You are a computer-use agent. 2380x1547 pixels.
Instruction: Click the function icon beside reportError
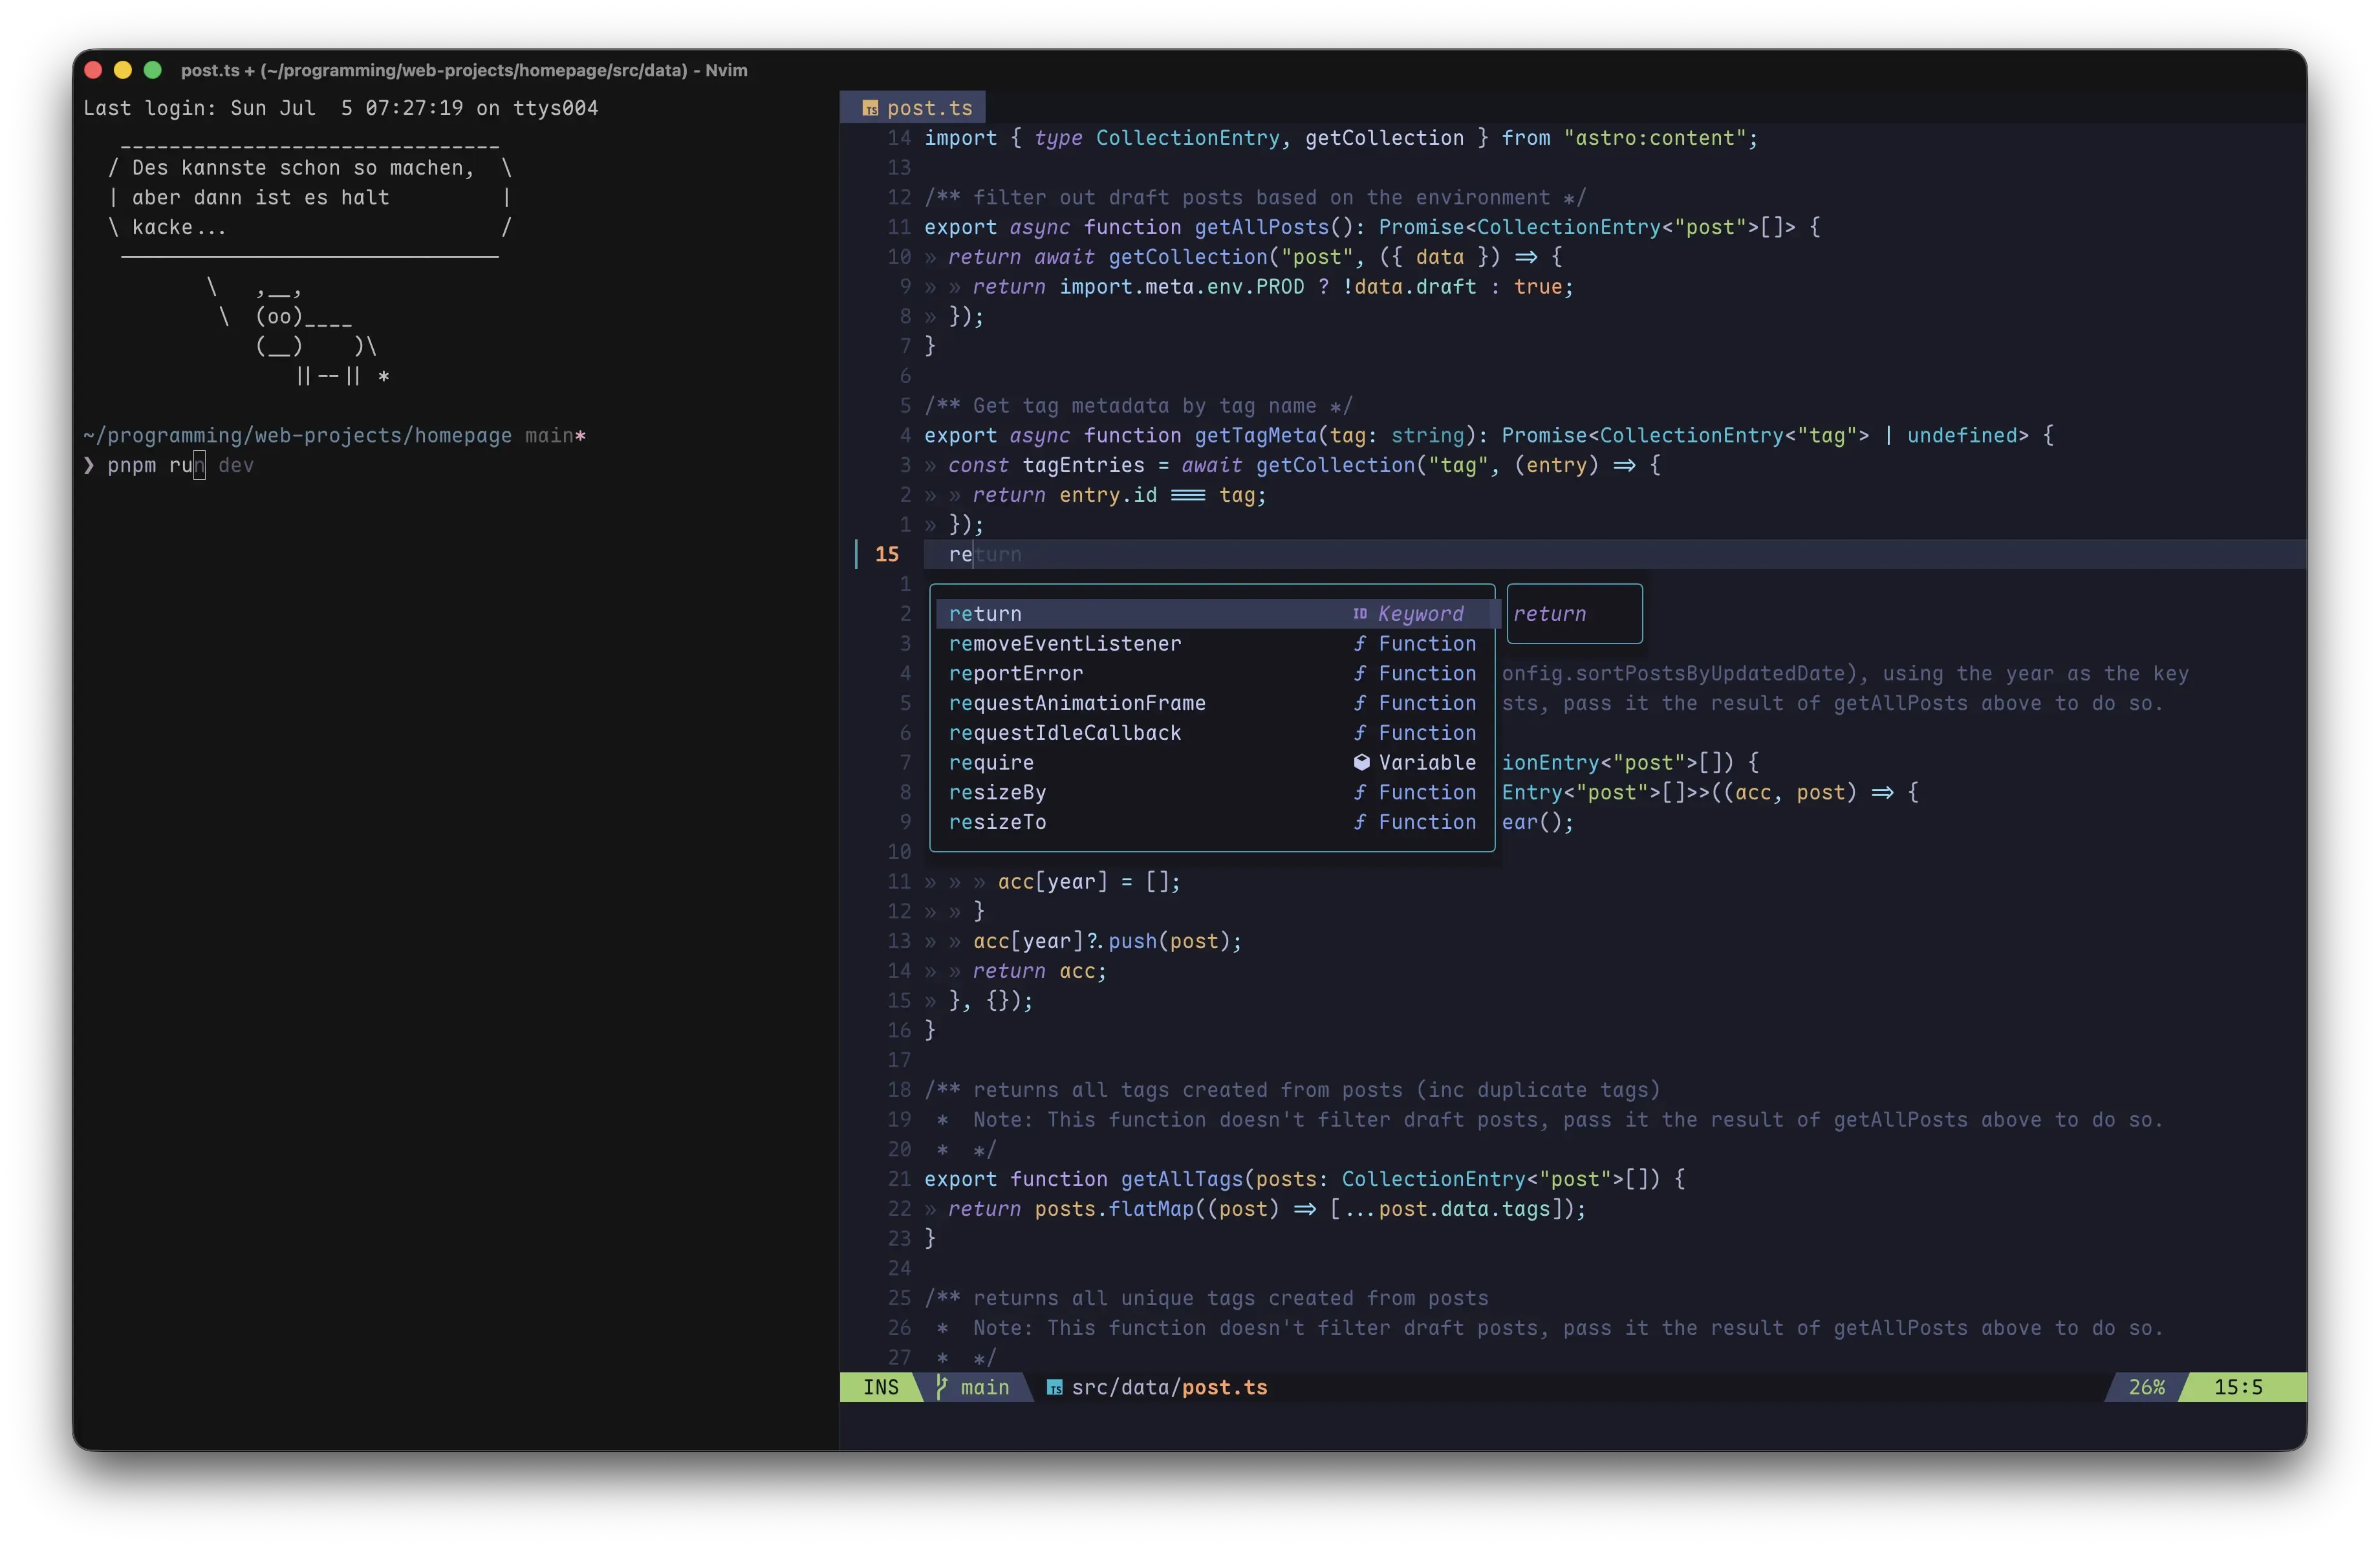click(x=1360, y=674)
